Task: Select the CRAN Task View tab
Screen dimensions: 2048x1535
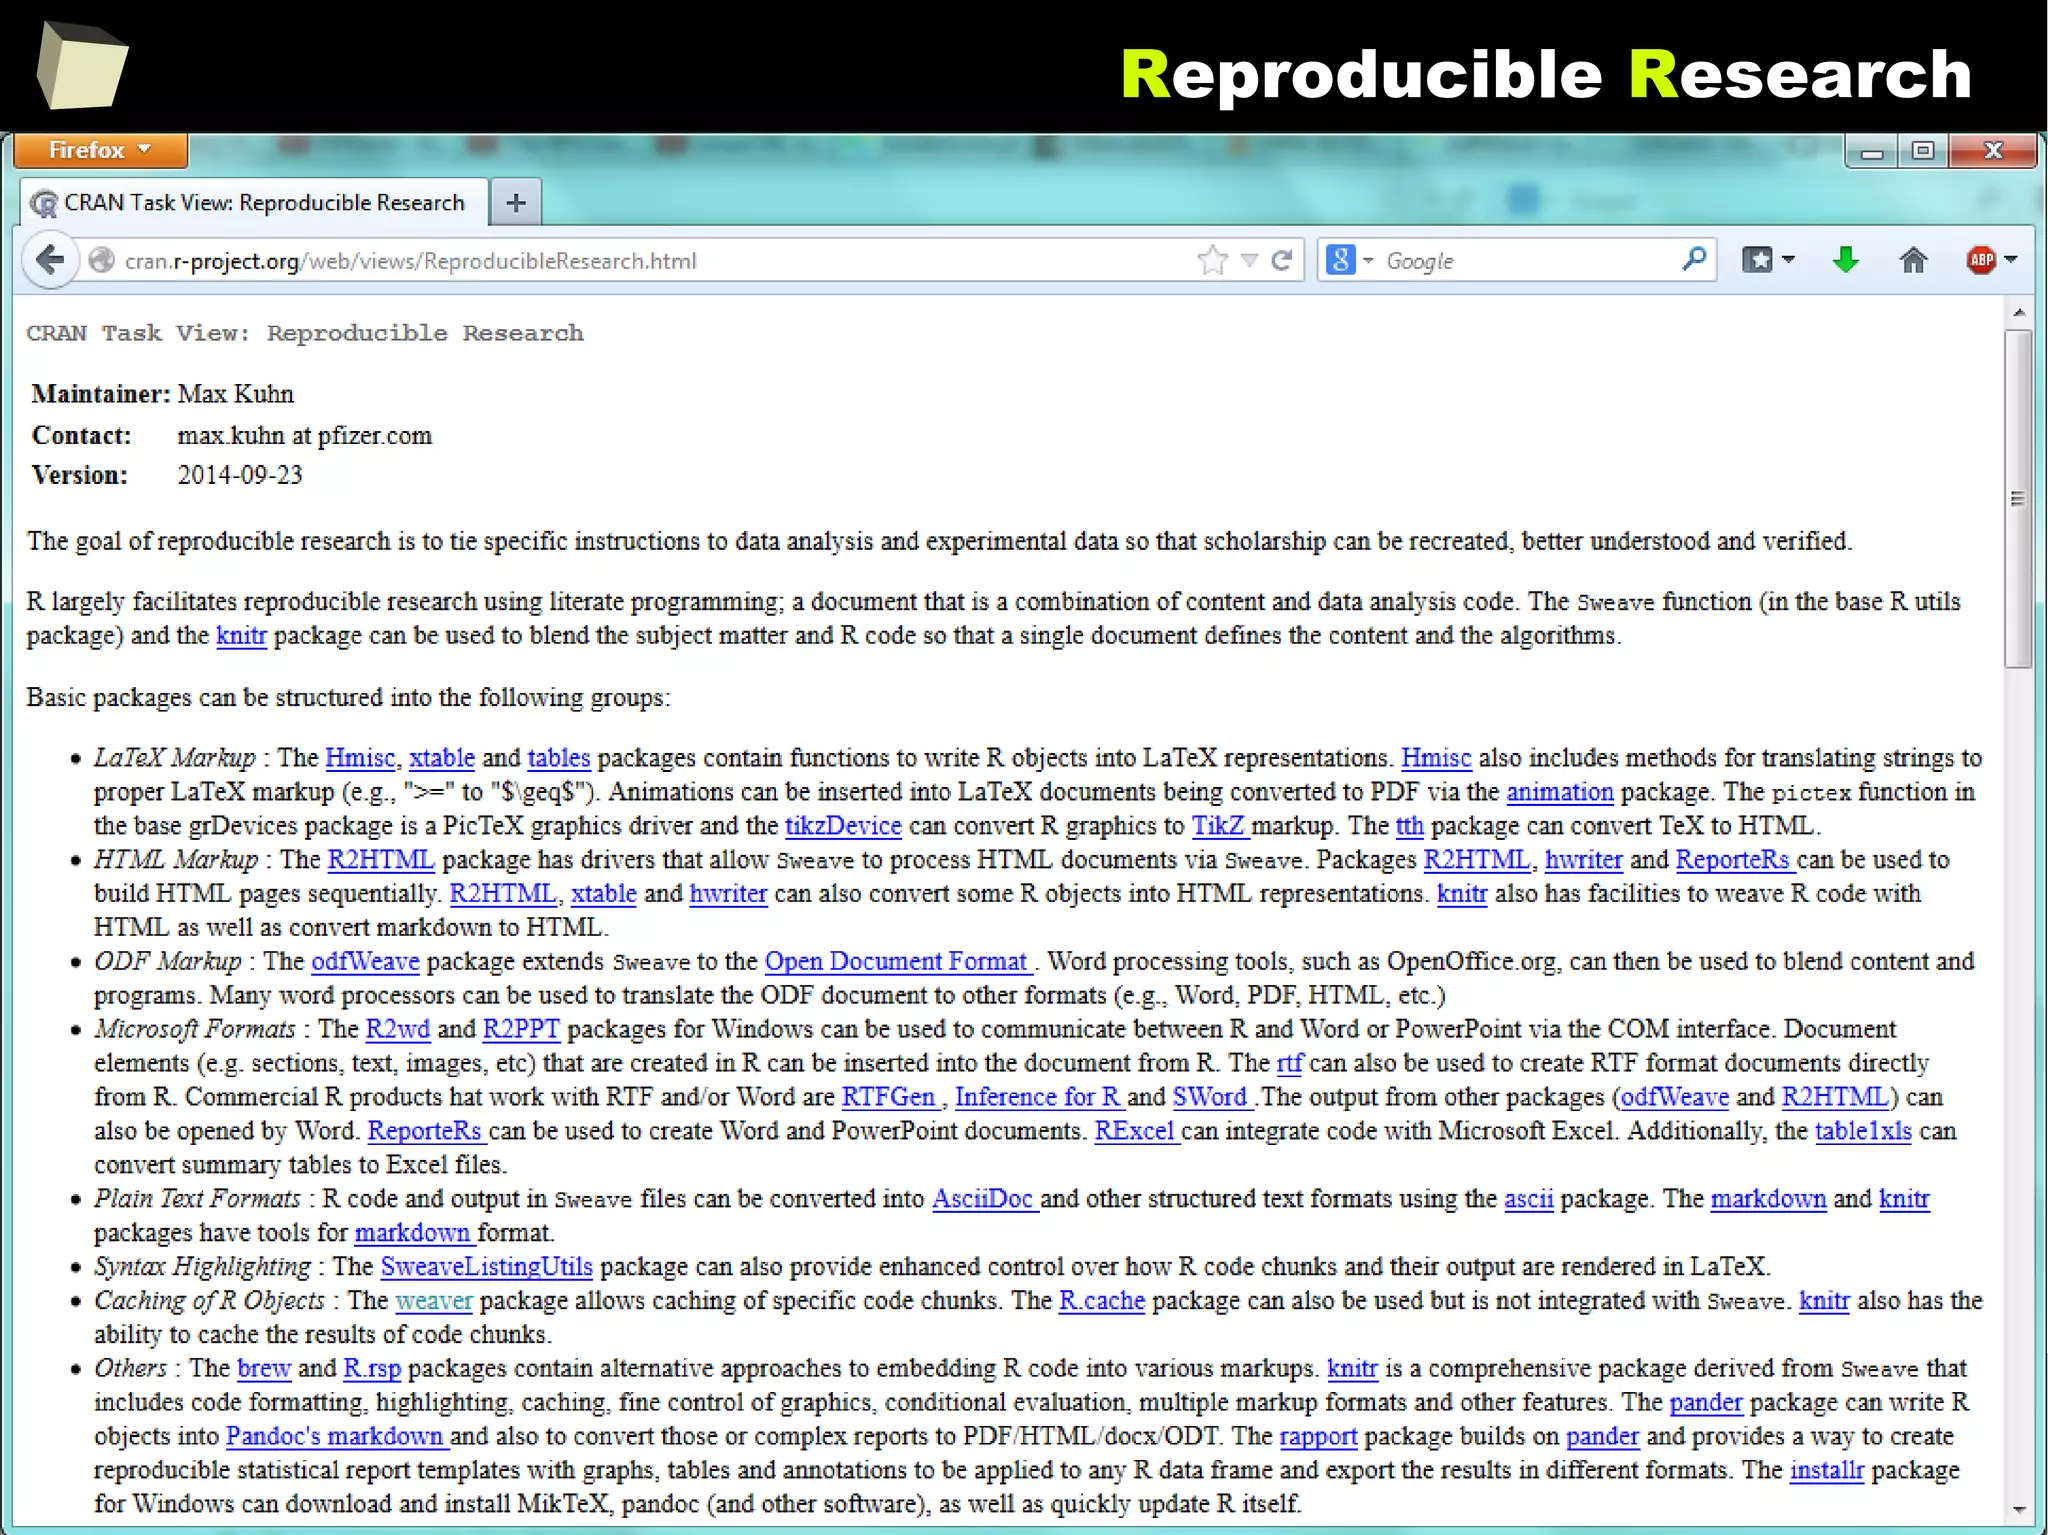Action: (x=254, y=203)
